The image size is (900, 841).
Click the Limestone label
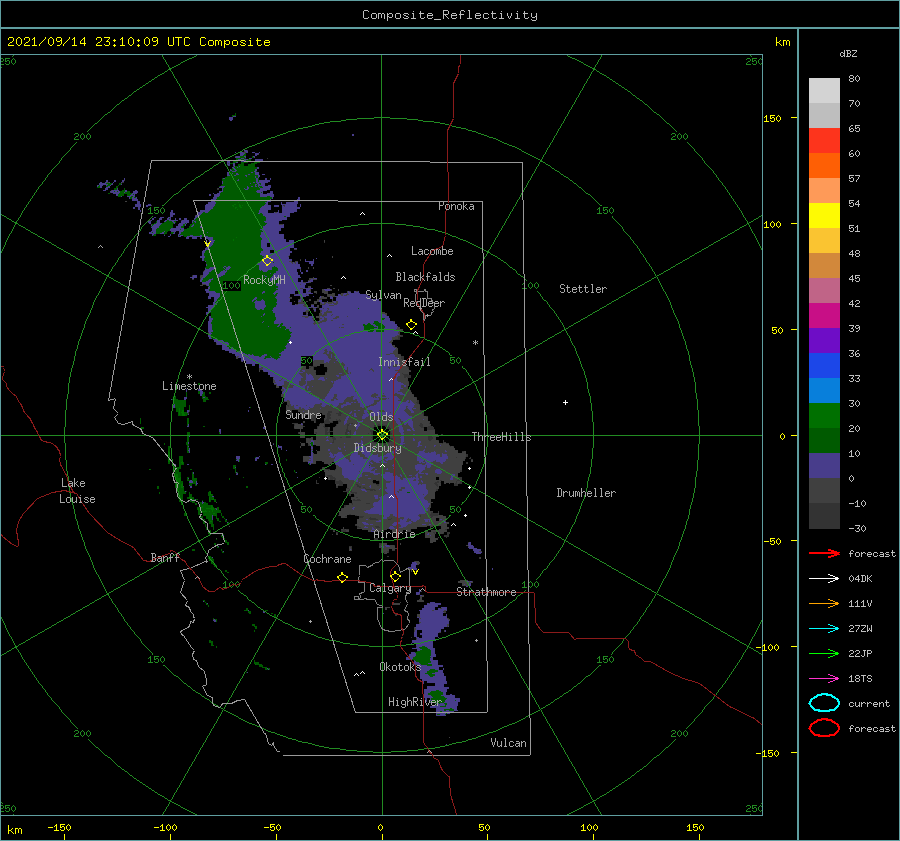pos(189,386)
